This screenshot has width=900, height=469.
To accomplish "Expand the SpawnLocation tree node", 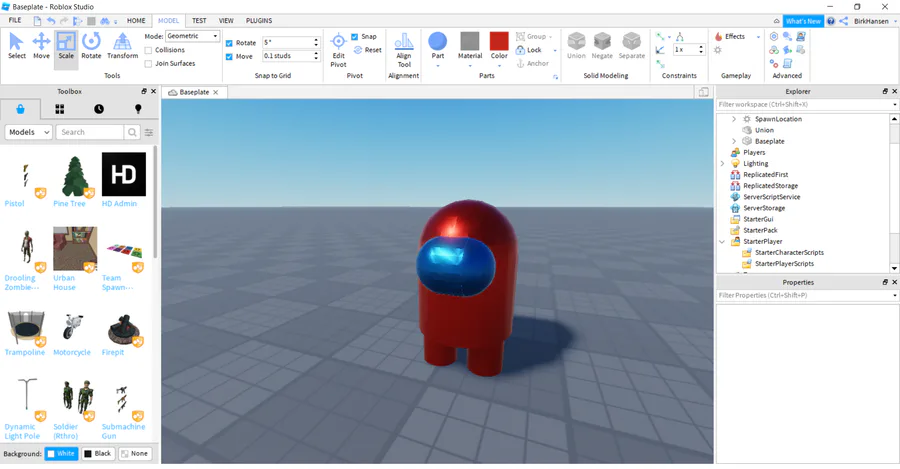I will 734,119.
